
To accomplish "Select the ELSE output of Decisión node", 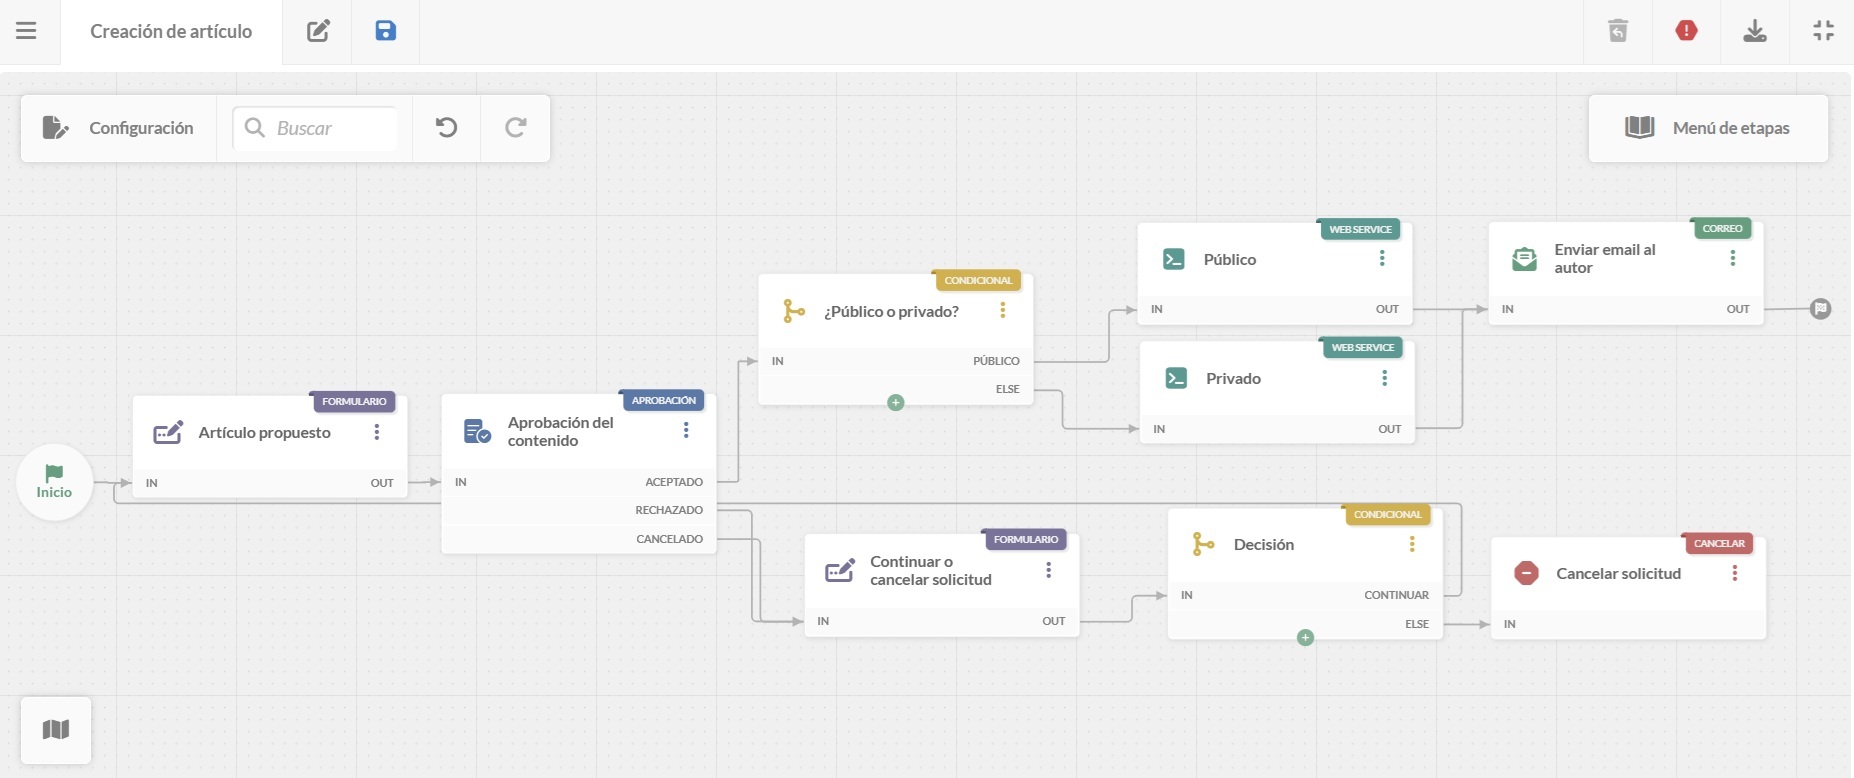I will pyautogui.click(x=1417, y=624).
